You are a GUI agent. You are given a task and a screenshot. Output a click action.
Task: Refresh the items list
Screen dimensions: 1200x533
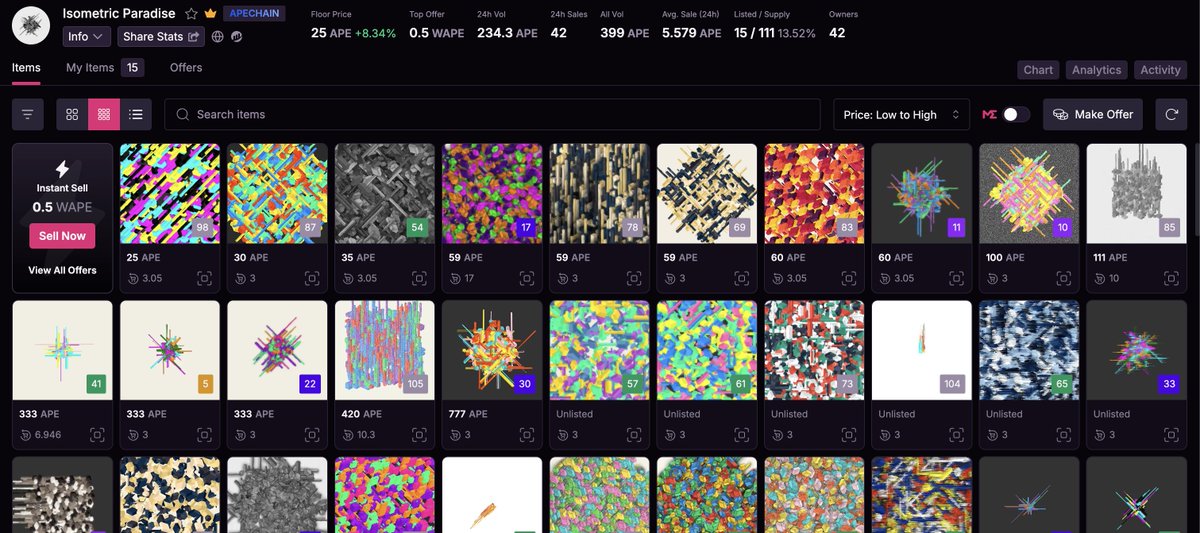(1171, 115)
